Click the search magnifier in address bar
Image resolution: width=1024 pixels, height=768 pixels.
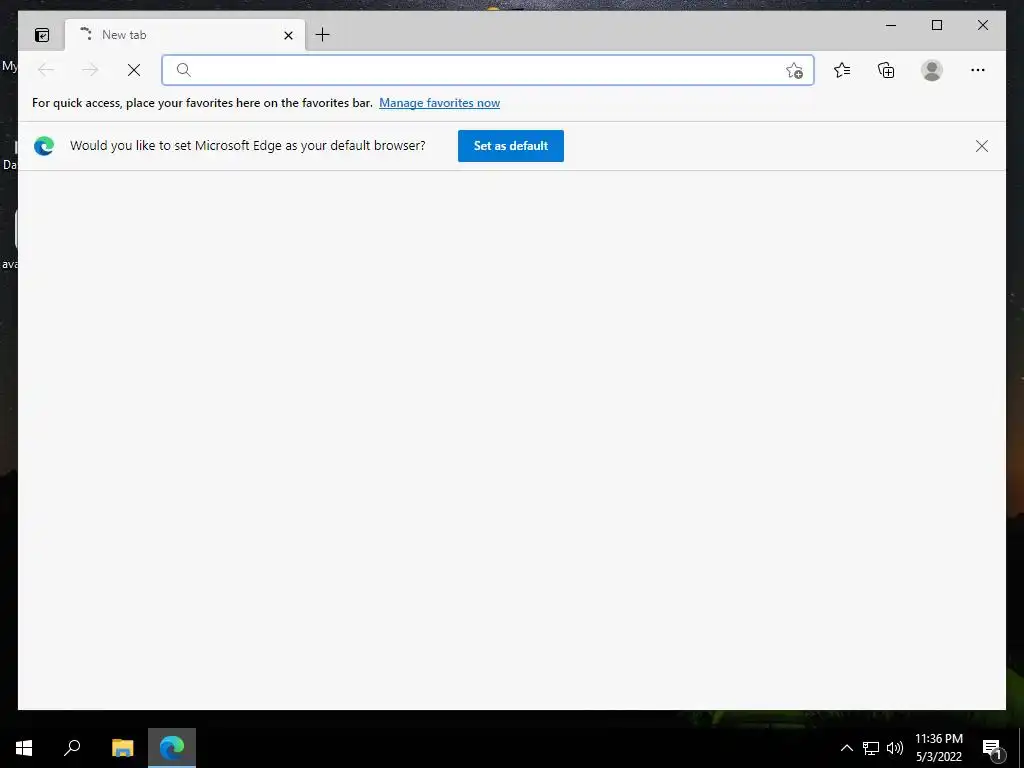(x=184, y=70)
